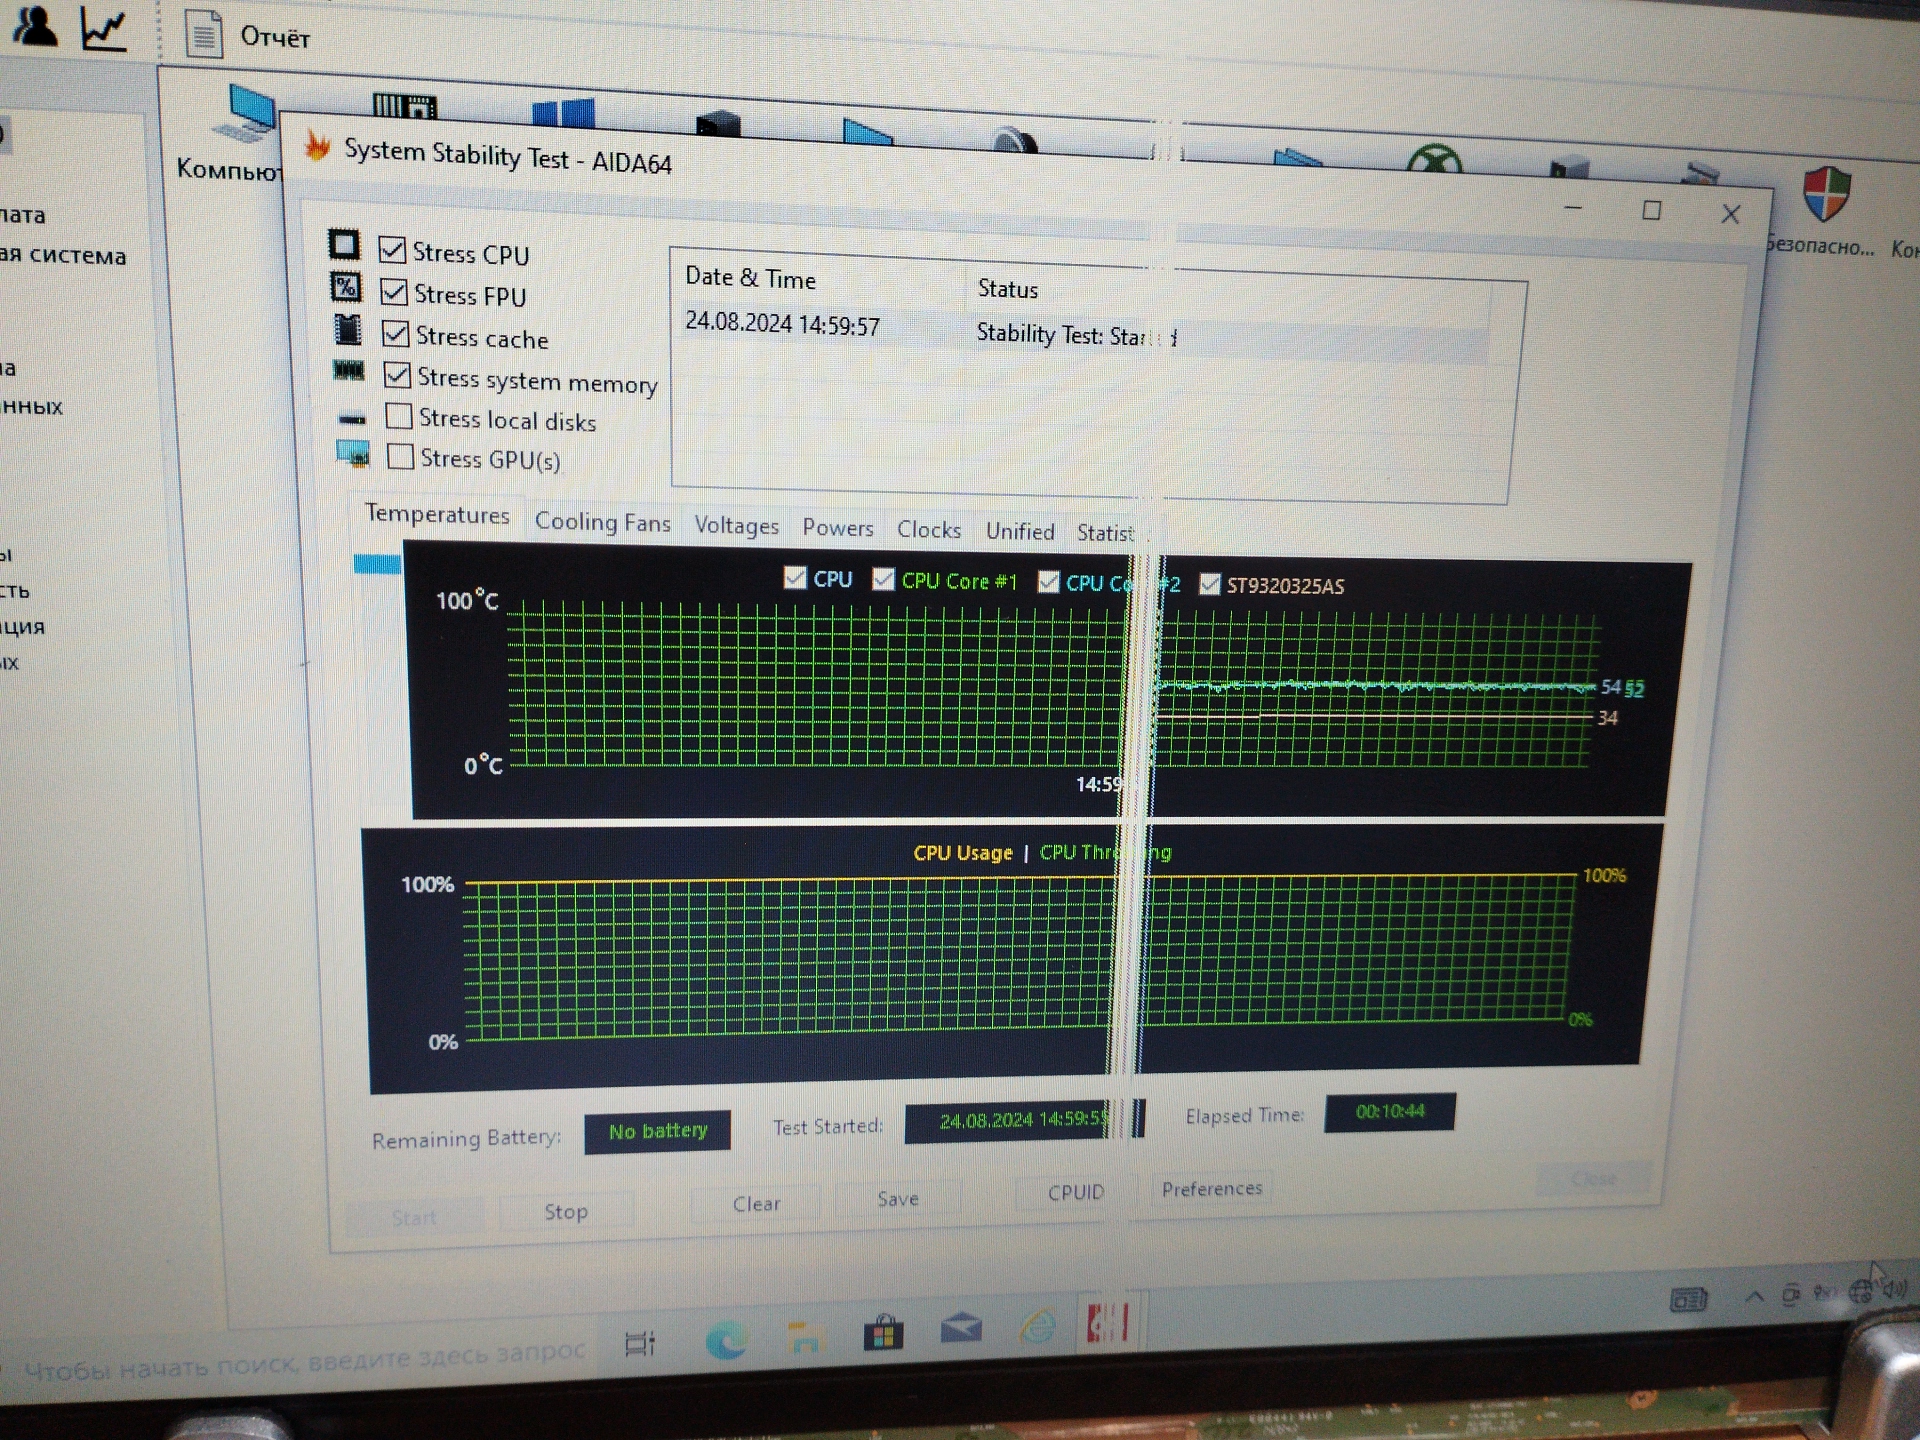1920x1440 pixels.
Task: Toggle the Stress FPU checkbox
Action: coord(394,292)
